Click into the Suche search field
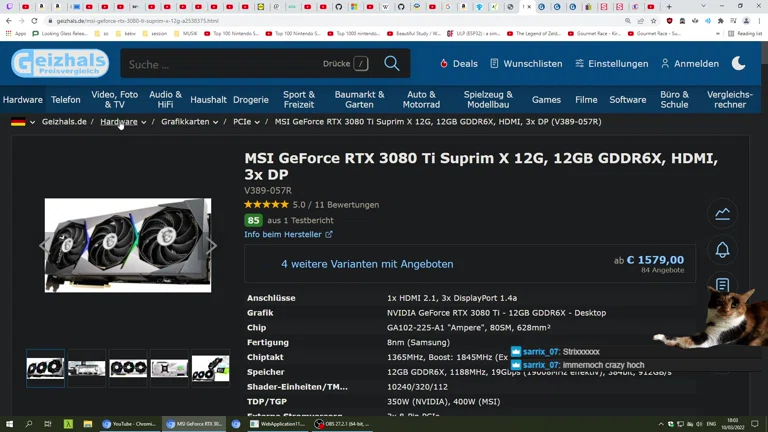Viewport: 768px width, 432px height. [x=220, y=64]
